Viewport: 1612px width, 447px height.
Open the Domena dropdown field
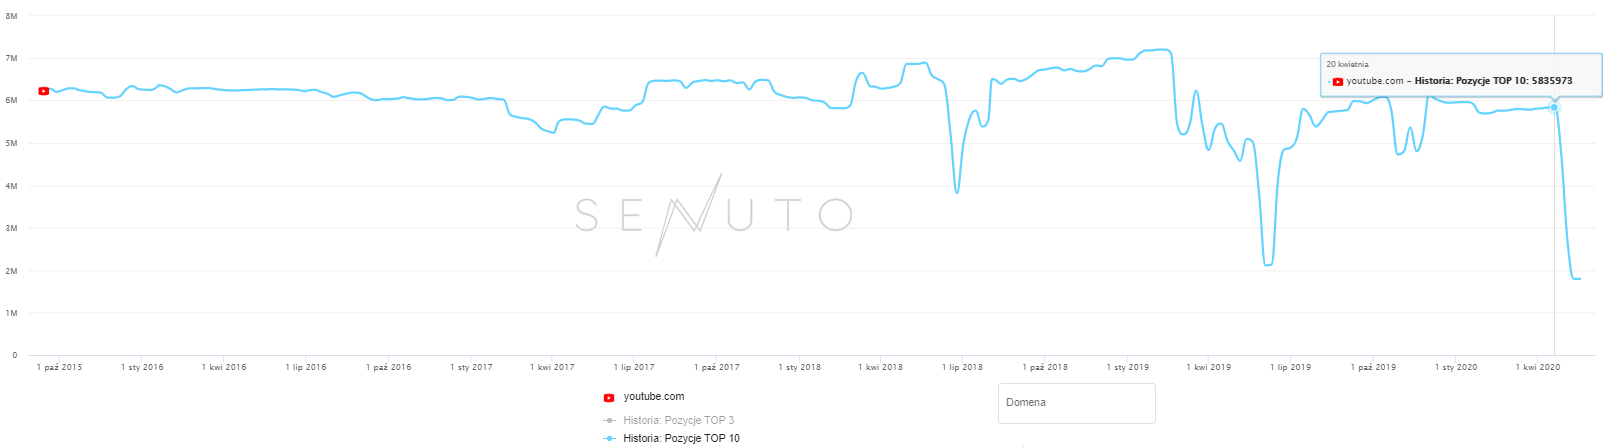(x=1076, y=403)
